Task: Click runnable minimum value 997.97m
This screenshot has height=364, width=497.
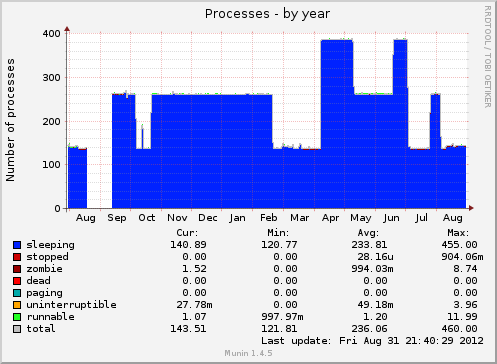Action: point(282,317)
